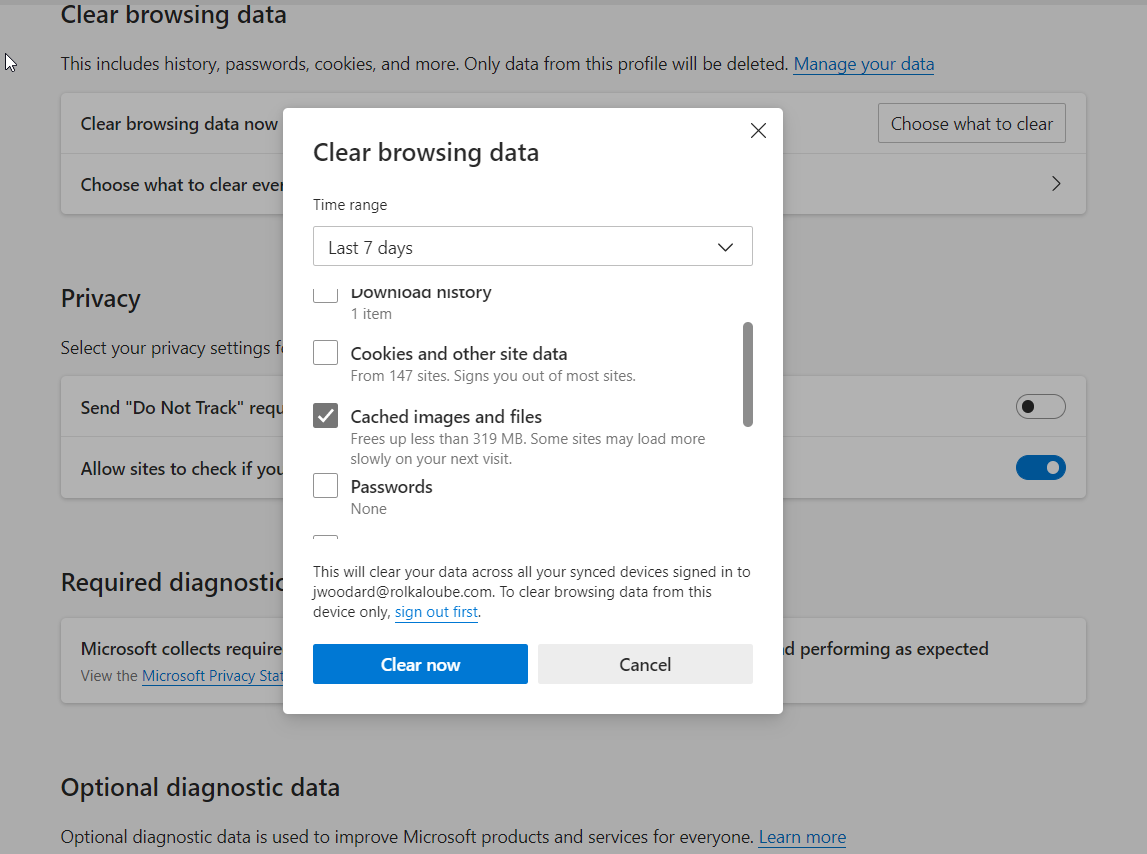Screen dimensions: 1147x854
Task: Click the dialog's vertical scrollbar
Action: click(747, 375)
